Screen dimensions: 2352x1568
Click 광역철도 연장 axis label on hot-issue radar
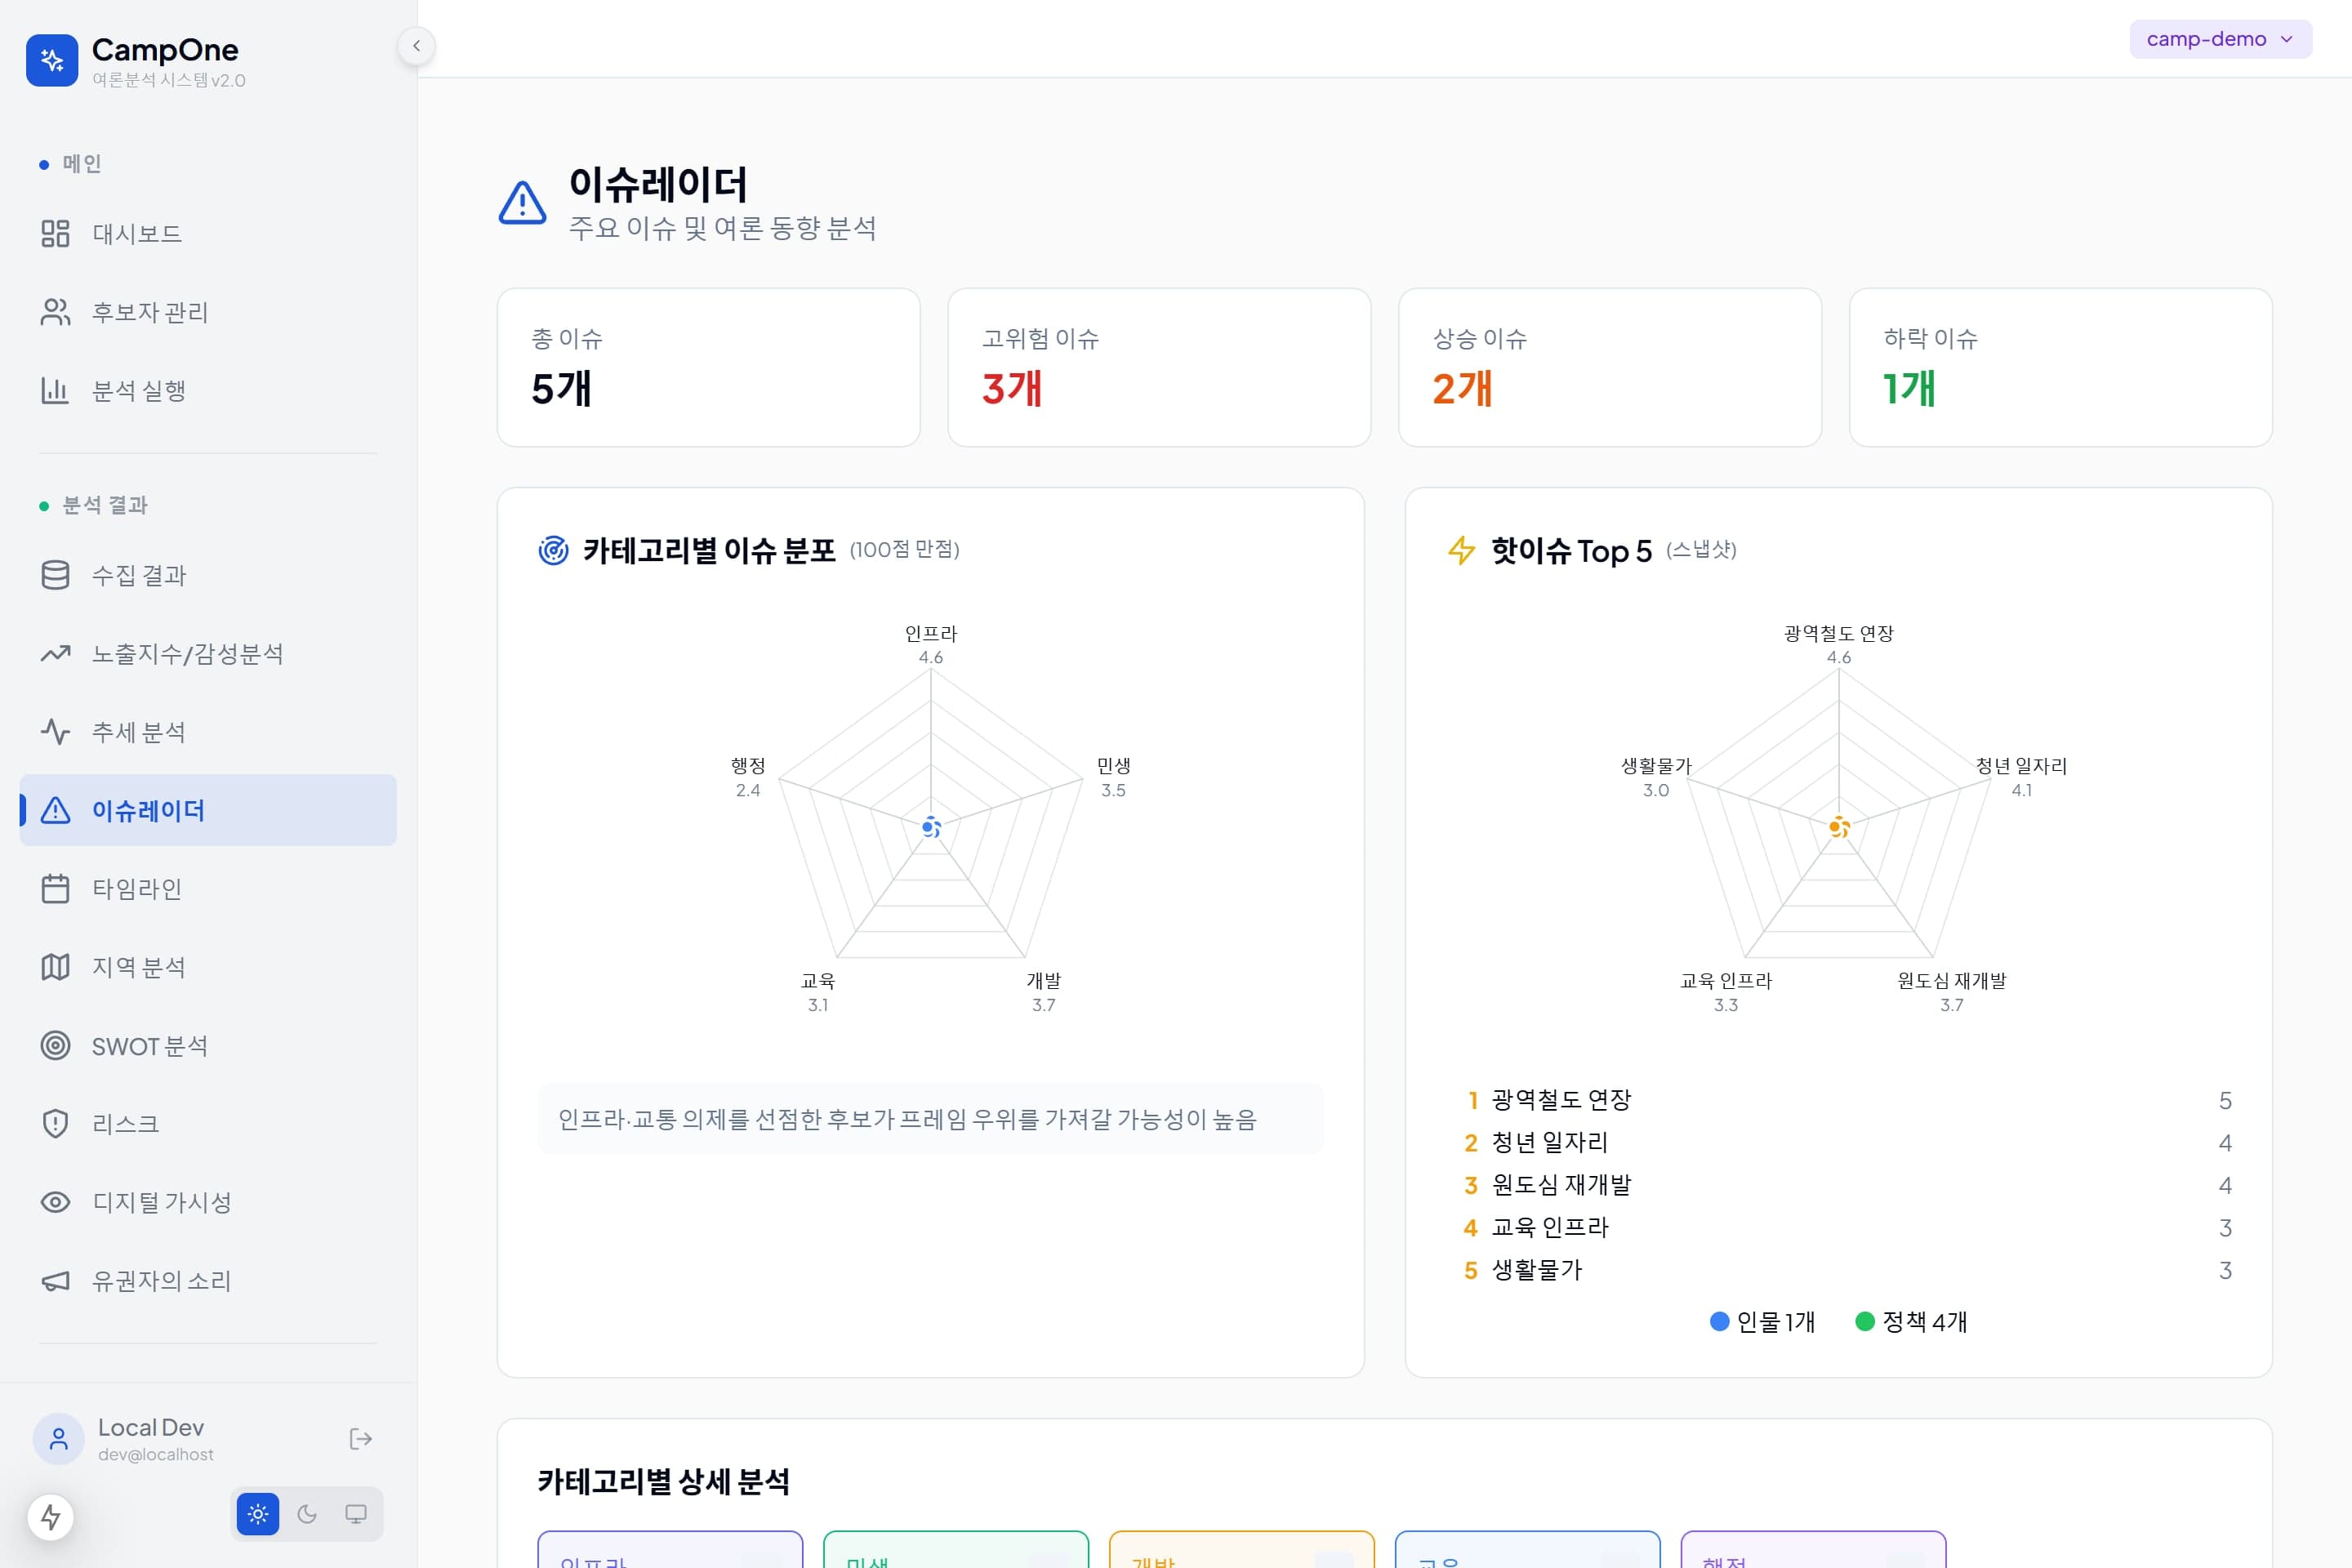tap(1839, 633)
